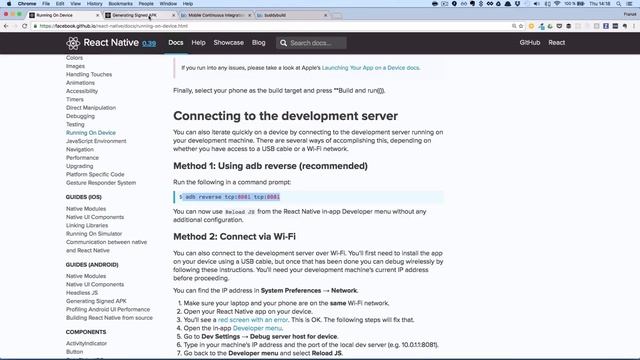Click the browser forward arrow
The image size is (640, 360).
15,26
